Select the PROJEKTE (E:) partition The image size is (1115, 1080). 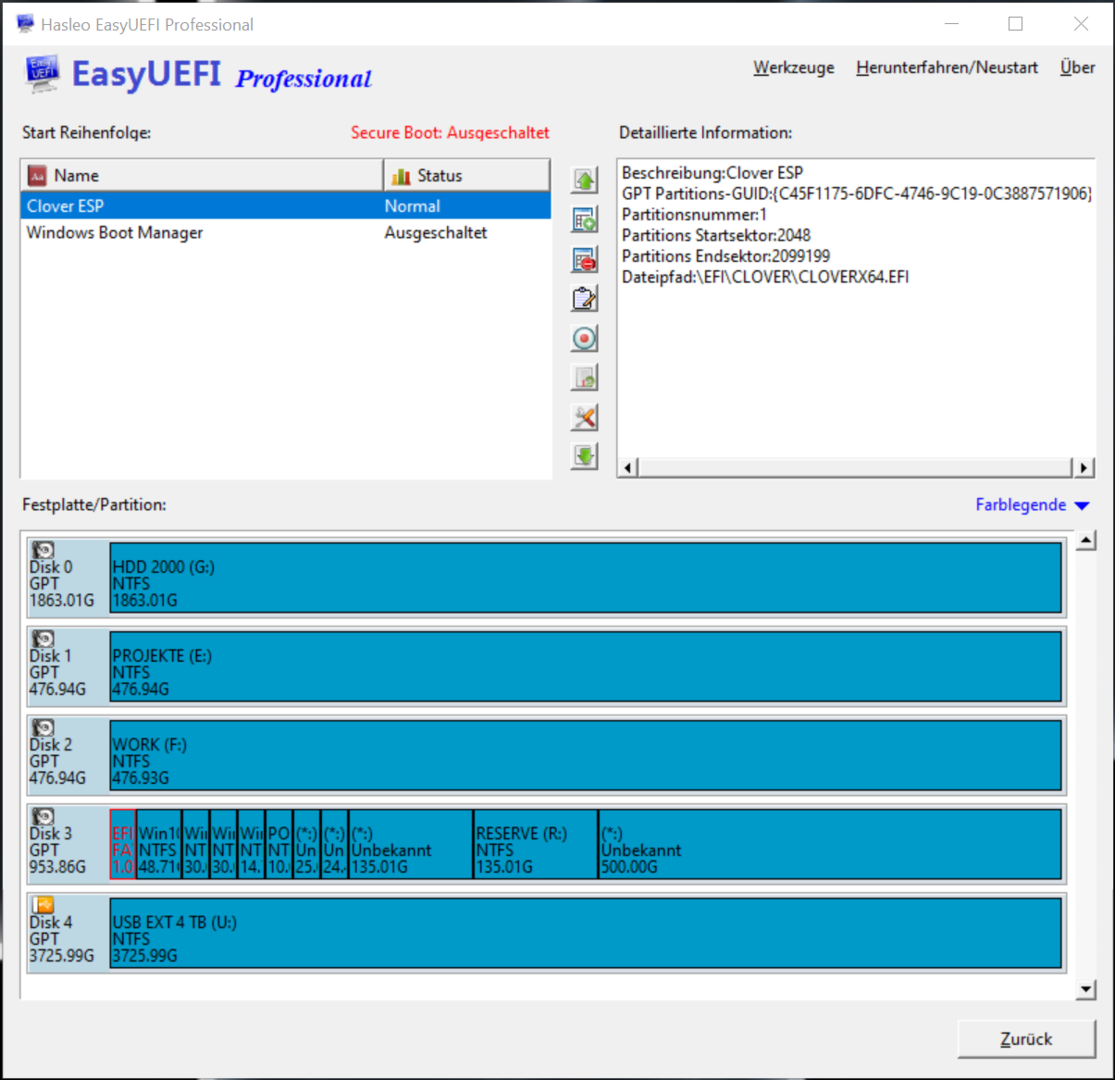pos(585,666)
